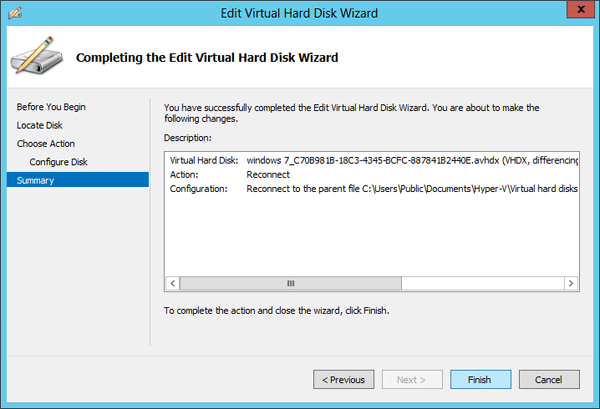600x409 pixels.
Task: Click the window title text in title bar
Action: click(300, 12)
